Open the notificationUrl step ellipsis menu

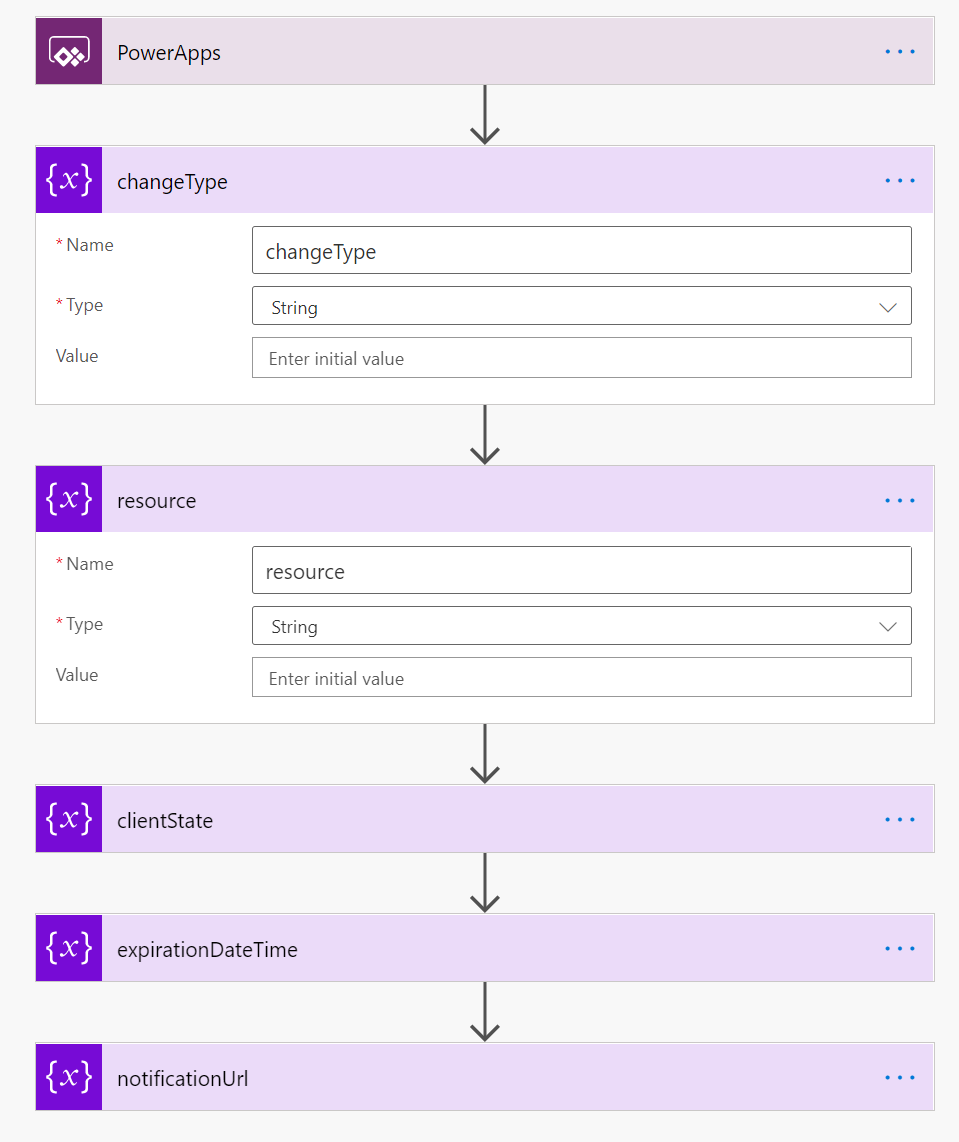pos(900,1077)
